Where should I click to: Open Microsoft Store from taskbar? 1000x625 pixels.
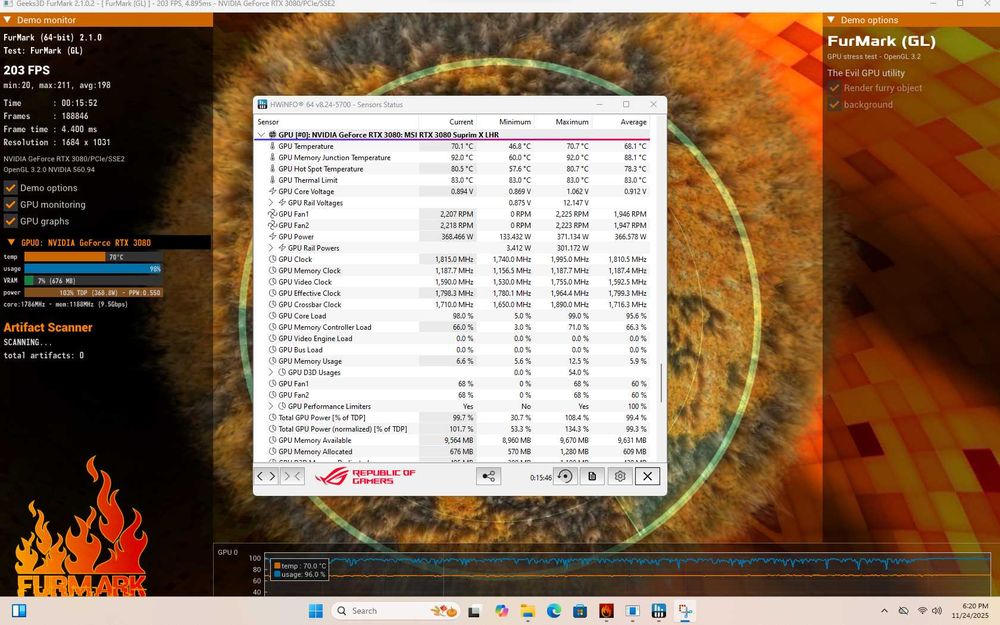580,611
